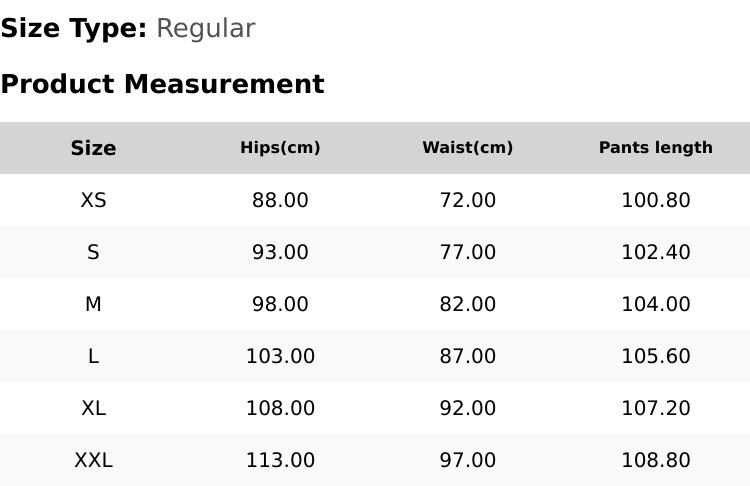750x486 pixels.
Task: Select the Regular size type value
Action: click(x=205, y=29)
